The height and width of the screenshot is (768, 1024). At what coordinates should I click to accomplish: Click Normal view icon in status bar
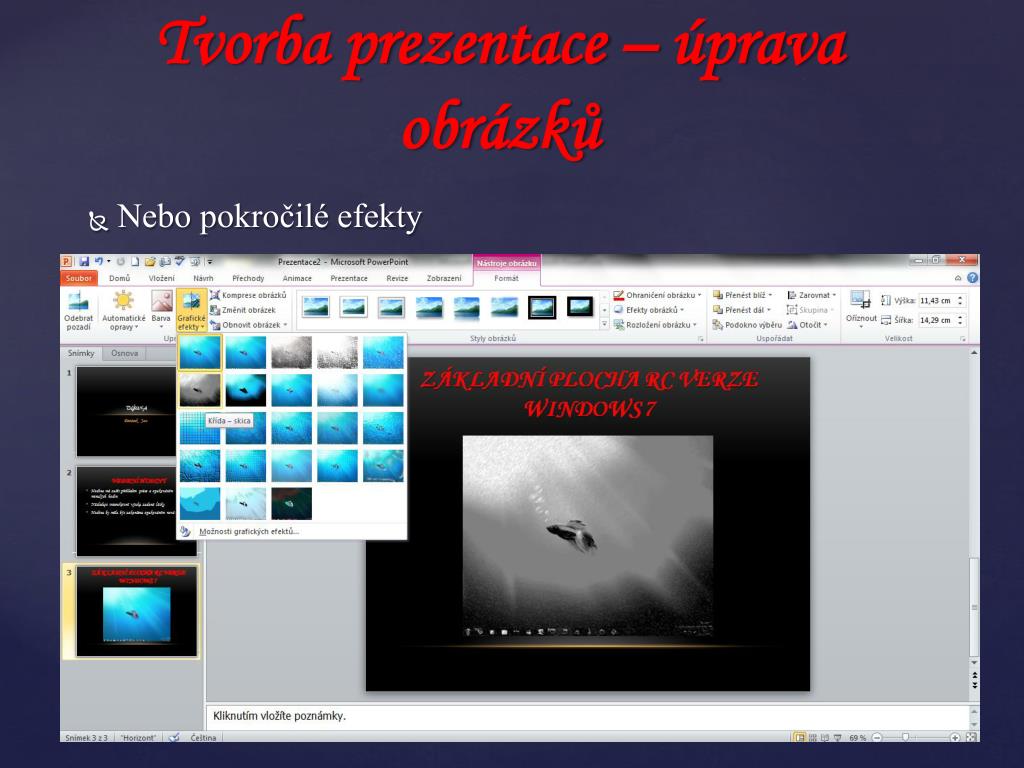click(x=799, y=737)
